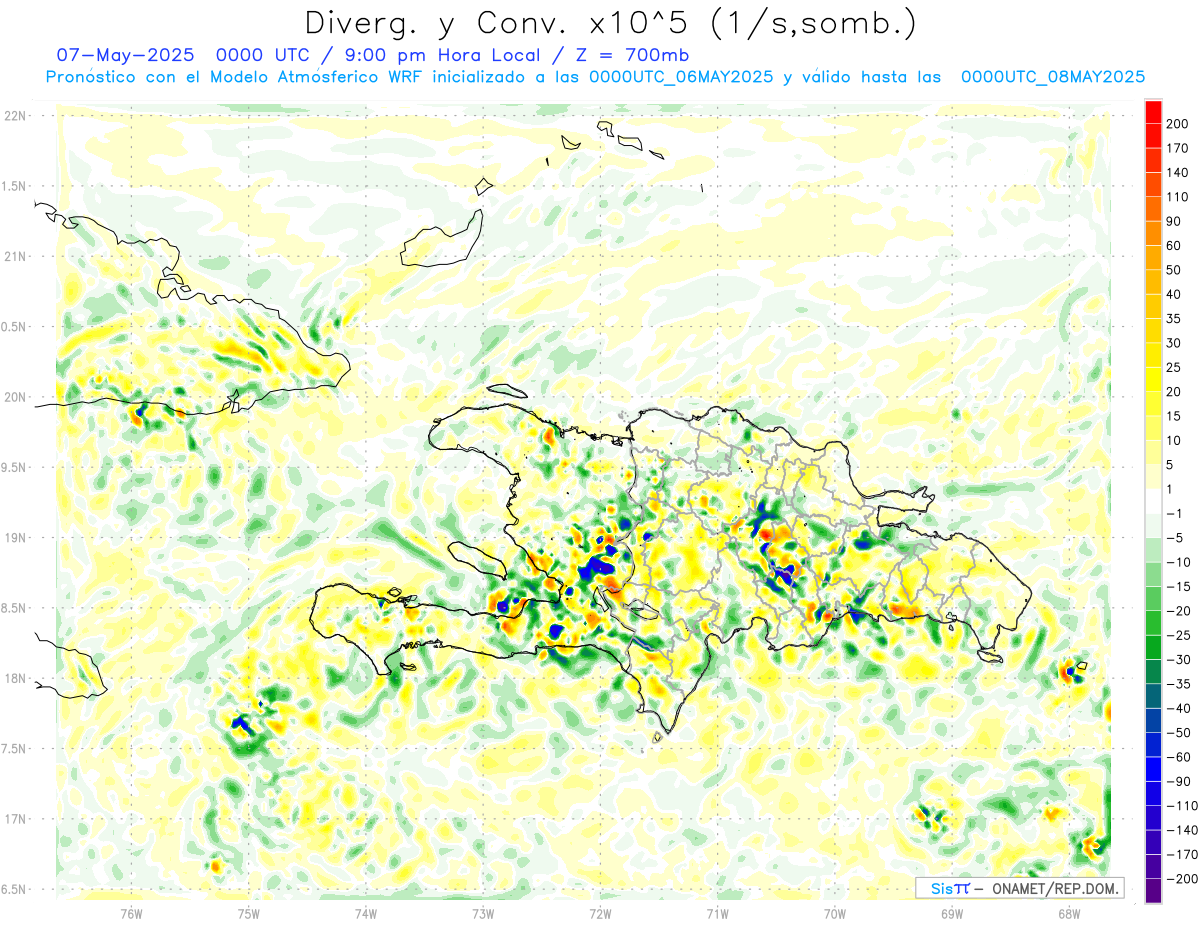Click the "68W" longitude label
This screenshot has height=927, width=1200.
click(x=1069, y=913)
